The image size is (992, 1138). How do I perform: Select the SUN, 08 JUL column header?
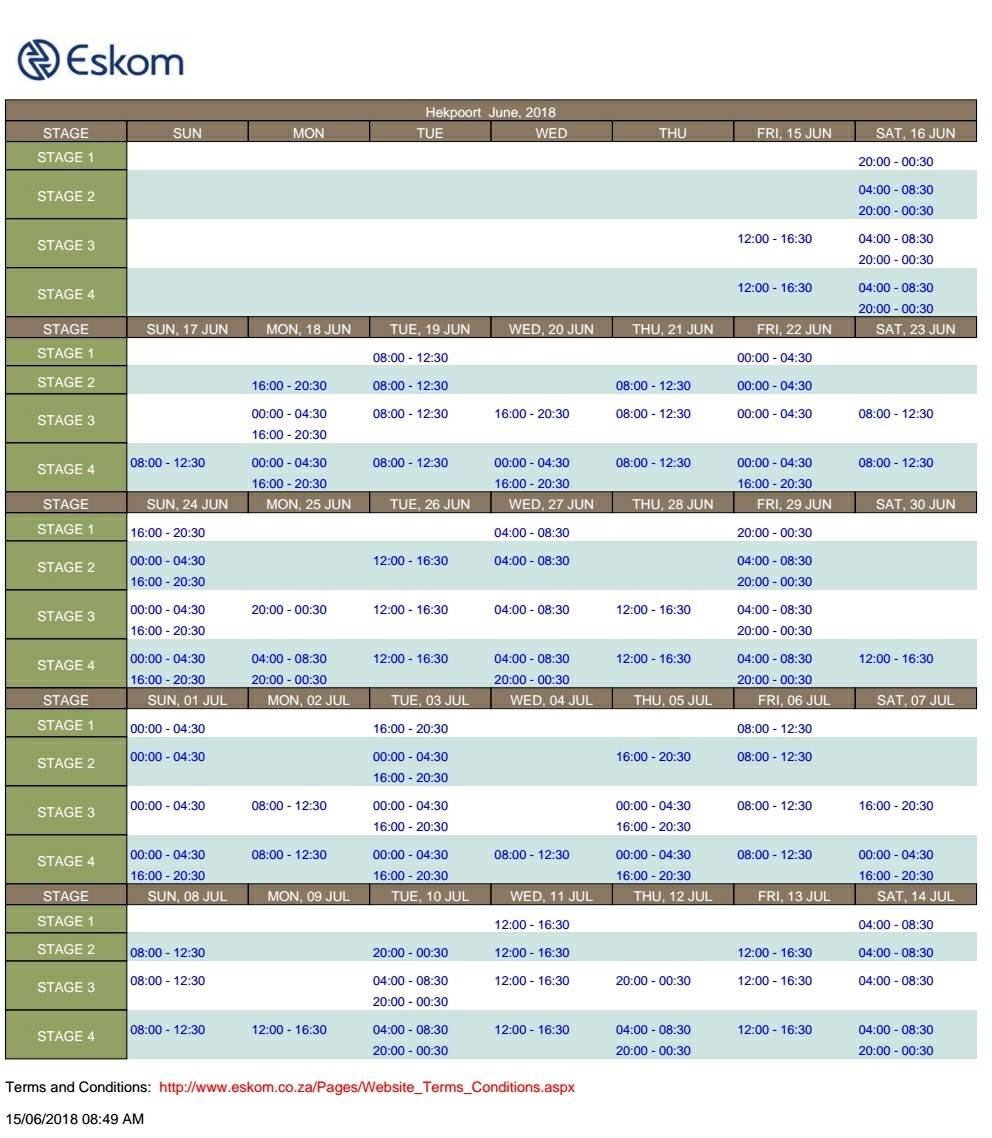click(x=187, y=896)
